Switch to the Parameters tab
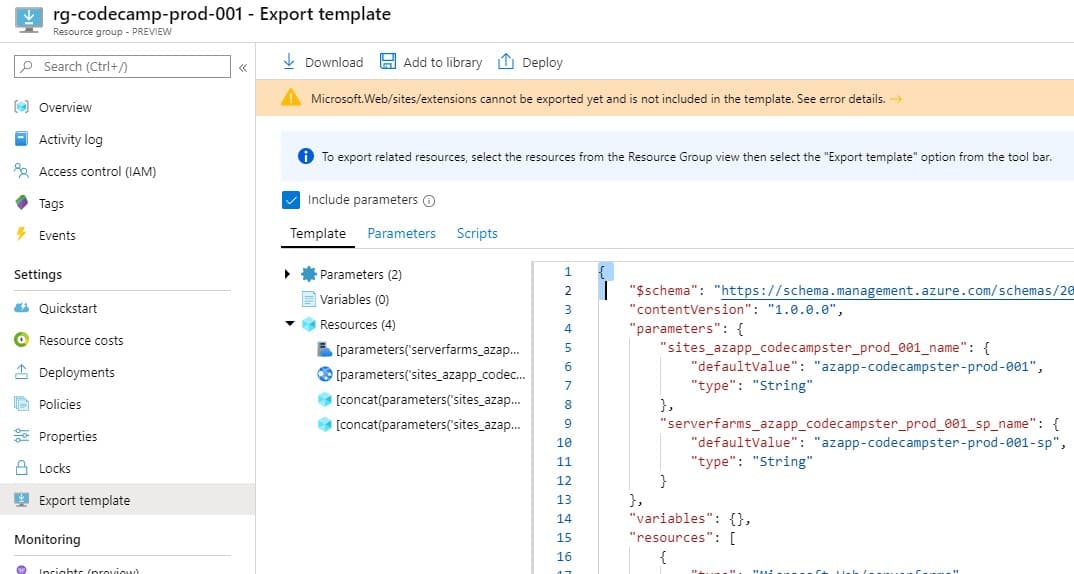The image size is (1074, 574). coord(401,233)
